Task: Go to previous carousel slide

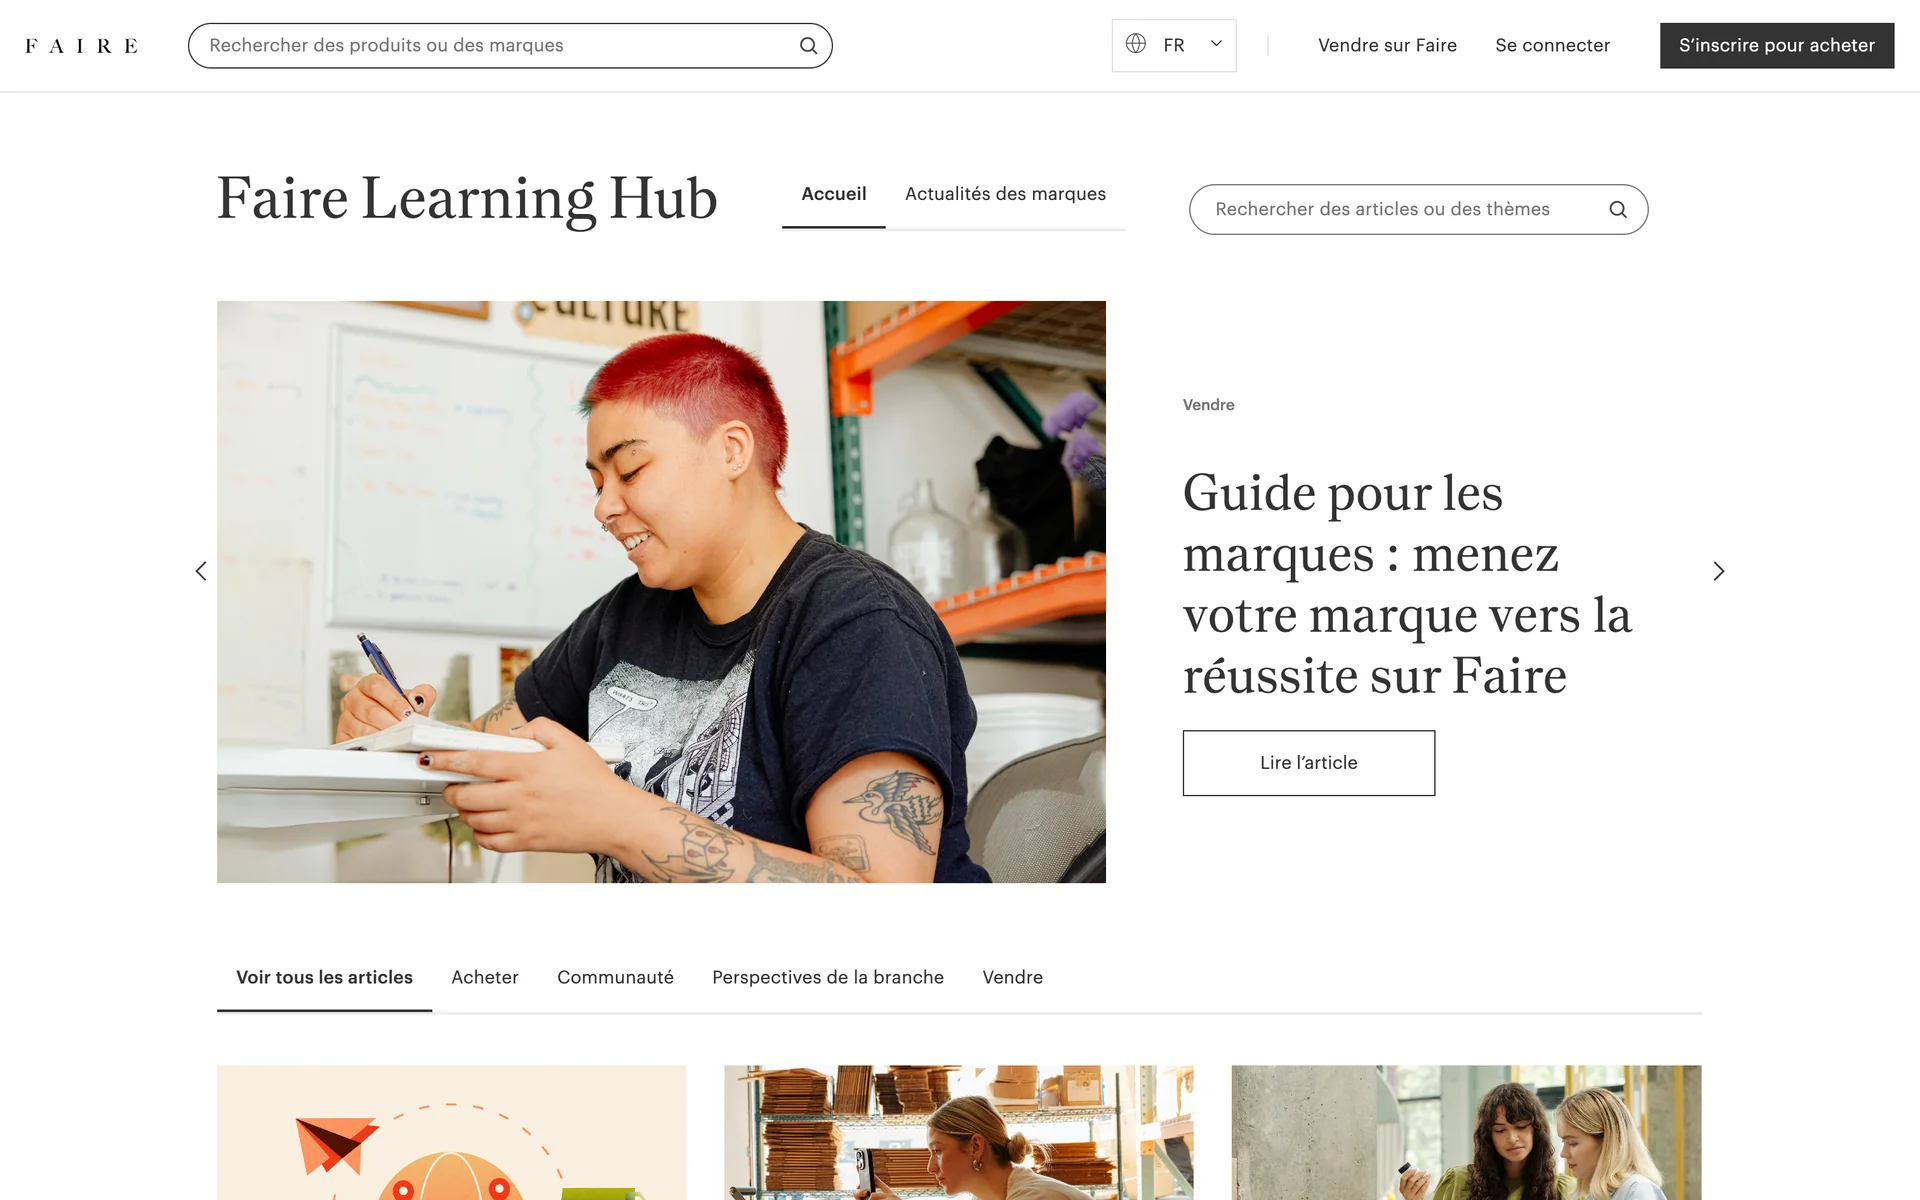Action: coord(201,571)
